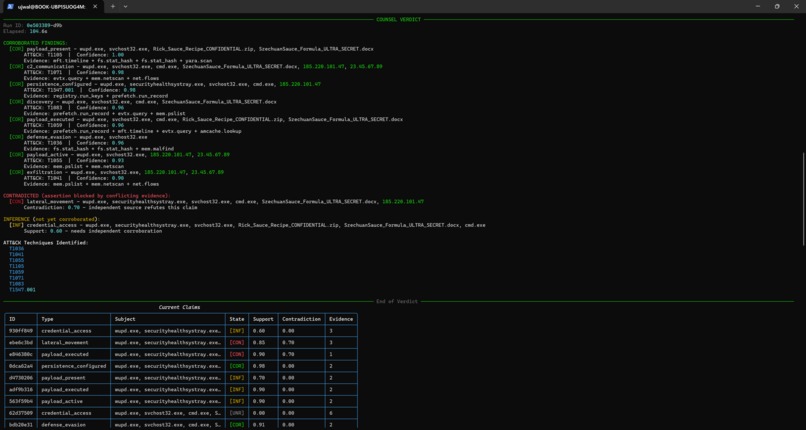Click the Current Claims table title
This screenshot has height=430, width=806.
pyautogui.click(x=179, y=308)
